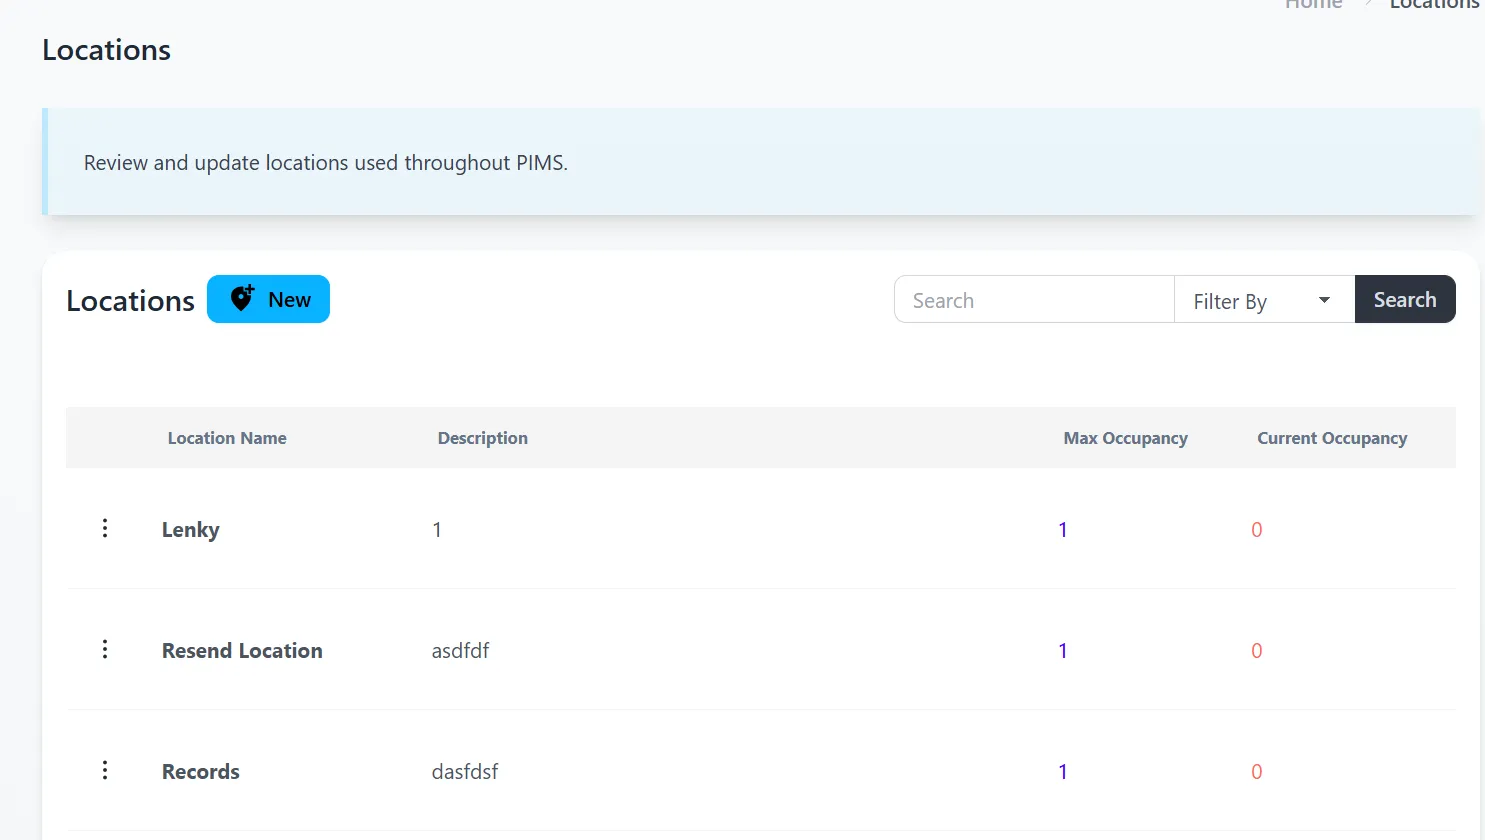The image size is (1485, 840).
Task: Open the options menu for Records row
Action: pos(105,770)
